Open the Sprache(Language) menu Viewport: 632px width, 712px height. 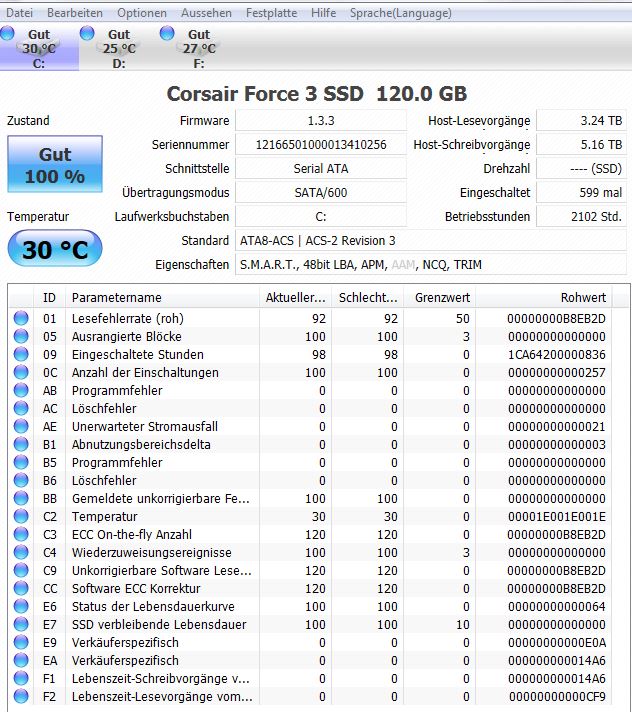click(x=400, y=13)
